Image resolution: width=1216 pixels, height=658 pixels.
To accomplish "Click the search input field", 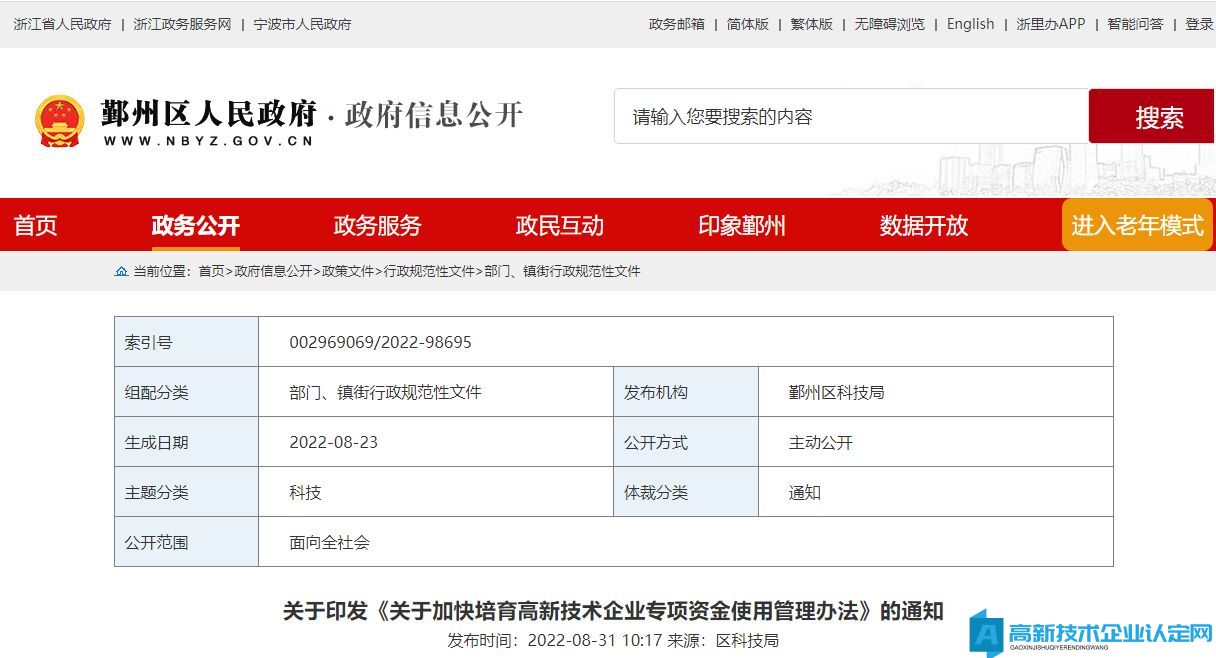I will [x=850, y=117].
